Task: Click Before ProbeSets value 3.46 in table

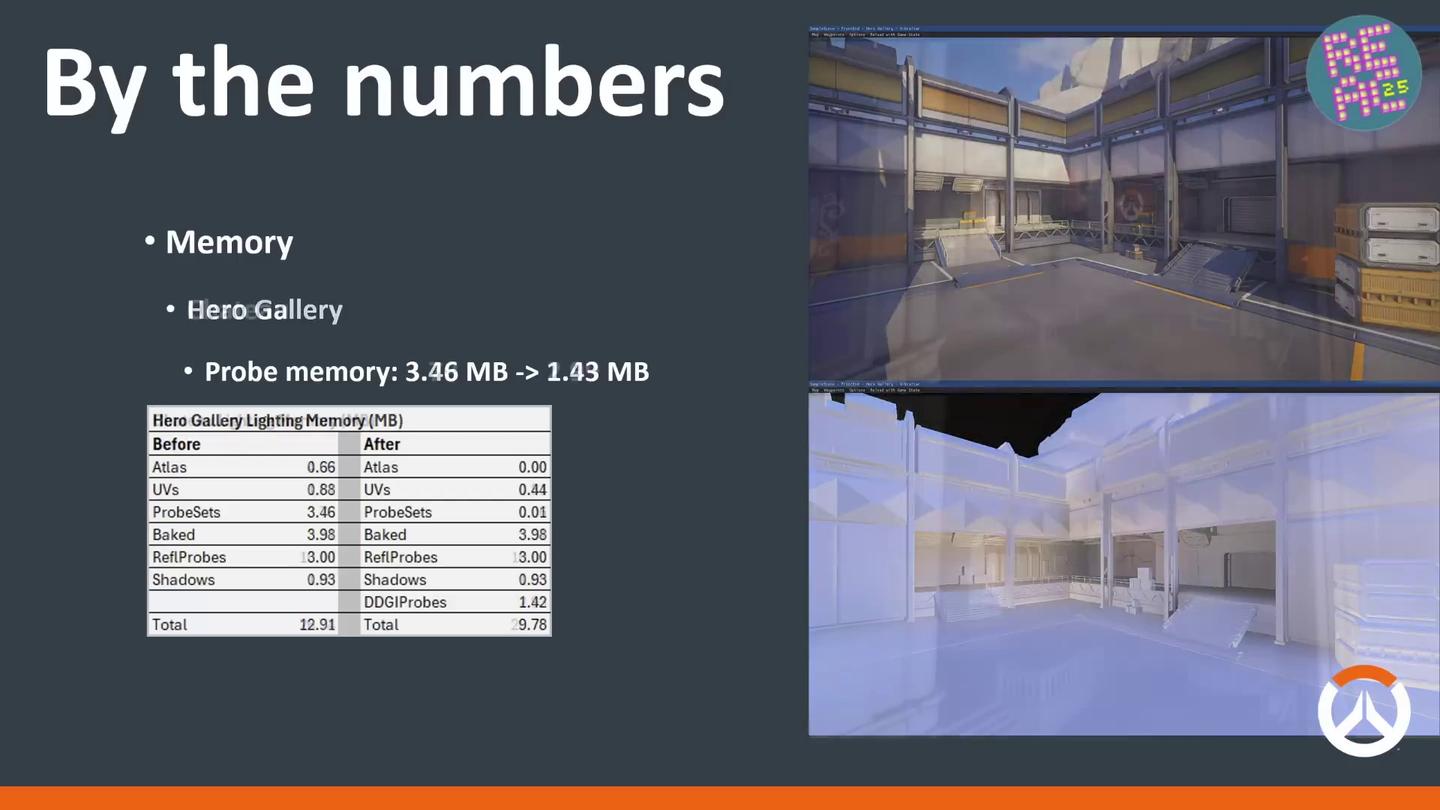Action: pos(321,512)
